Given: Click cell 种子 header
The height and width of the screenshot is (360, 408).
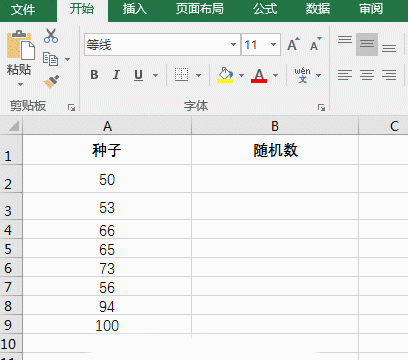Looking at the screenshot, I should (x=107, y=150).
